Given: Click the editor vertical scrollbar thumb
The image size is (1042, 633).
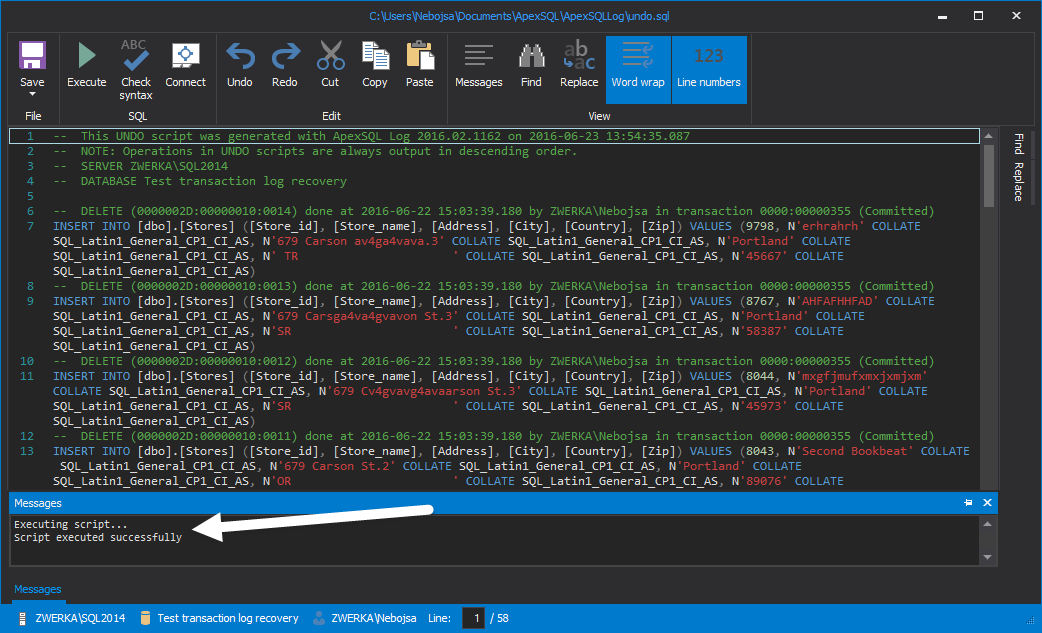Looking at the screenshot, I should [x=988, y=176].
